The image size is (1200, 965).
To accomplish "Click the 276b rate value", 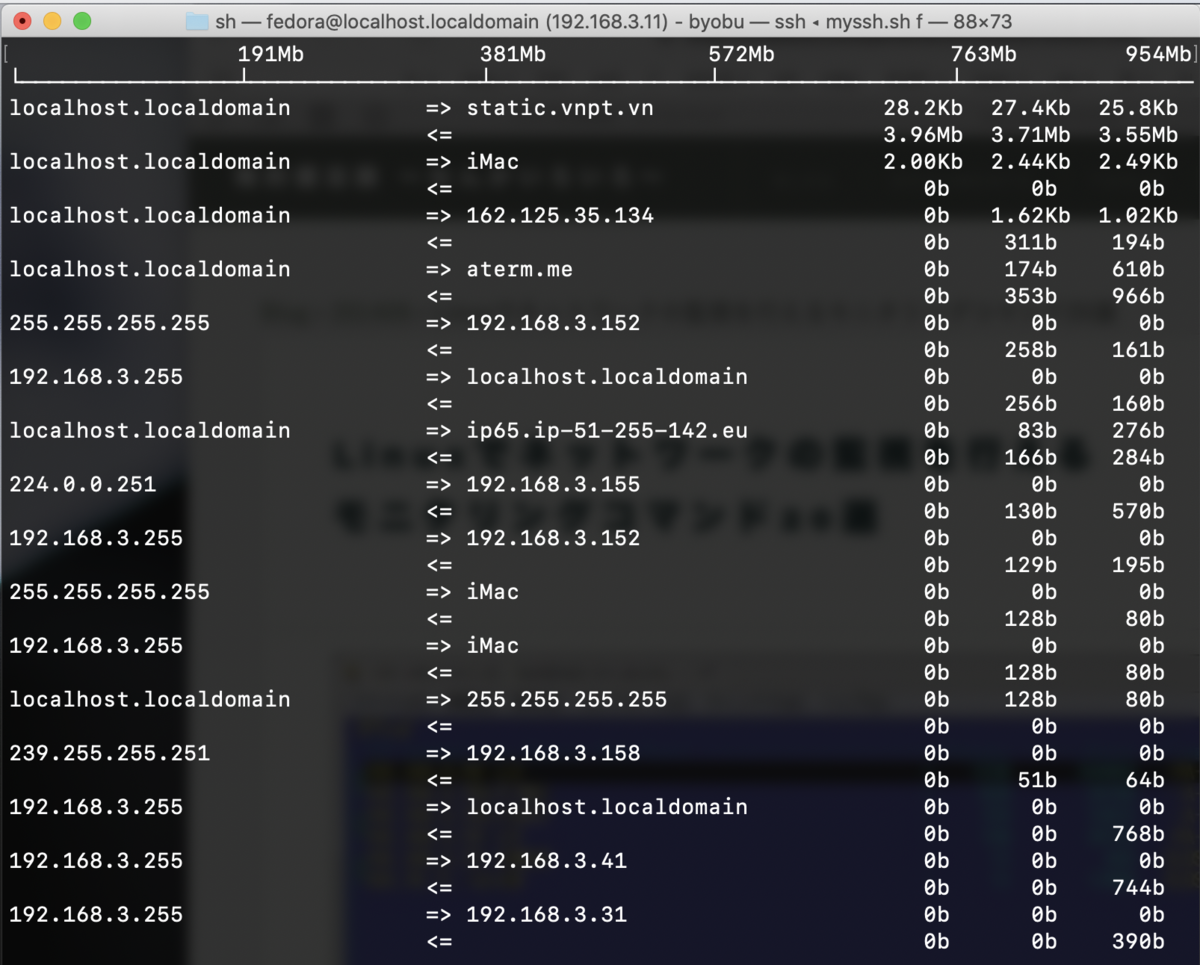I will click(x=1138, y=431).
